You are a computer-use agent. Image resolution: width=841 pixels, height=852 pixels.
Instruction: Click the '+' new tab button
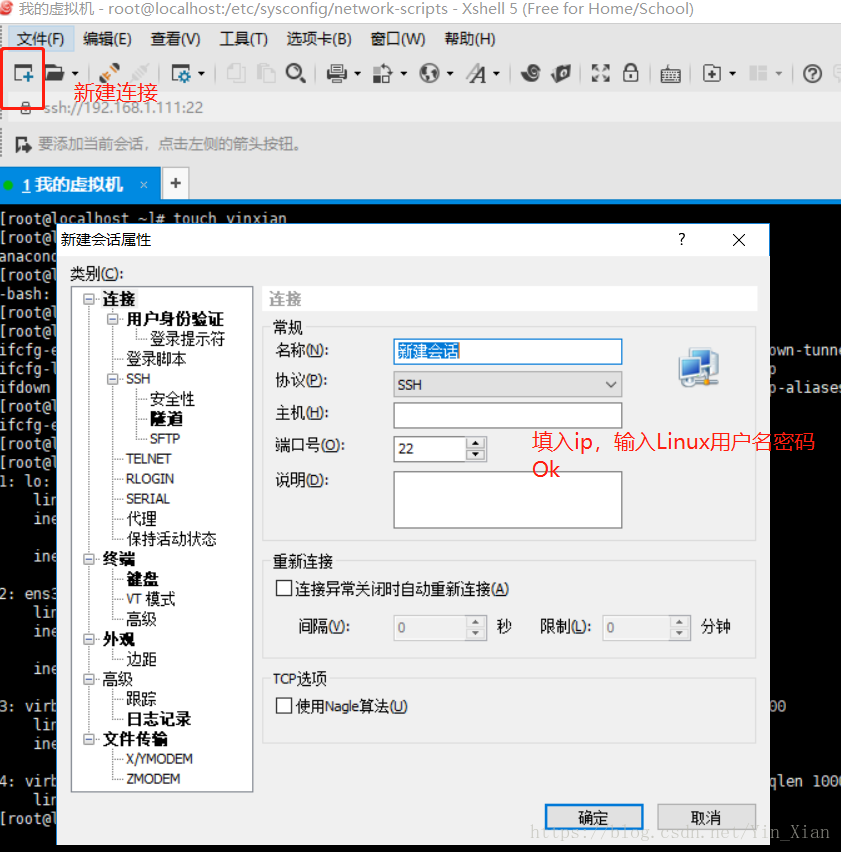175,183
